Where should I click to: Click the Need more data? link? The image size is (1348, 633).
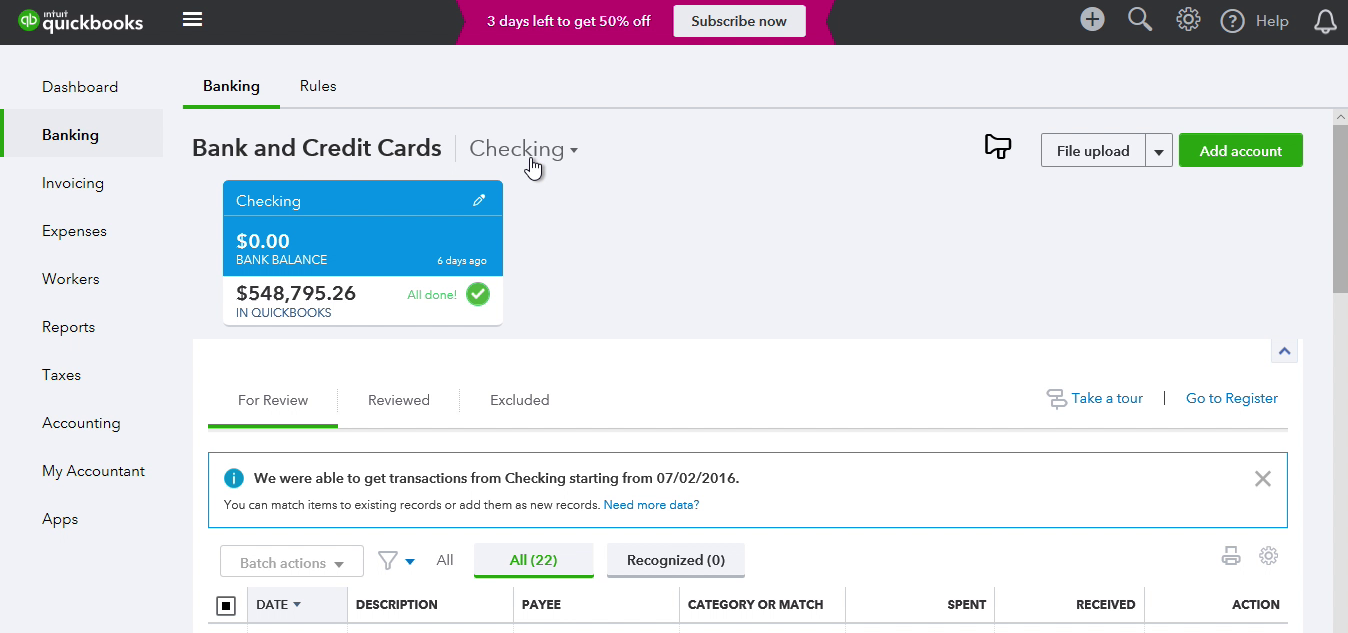click(651, 505)
